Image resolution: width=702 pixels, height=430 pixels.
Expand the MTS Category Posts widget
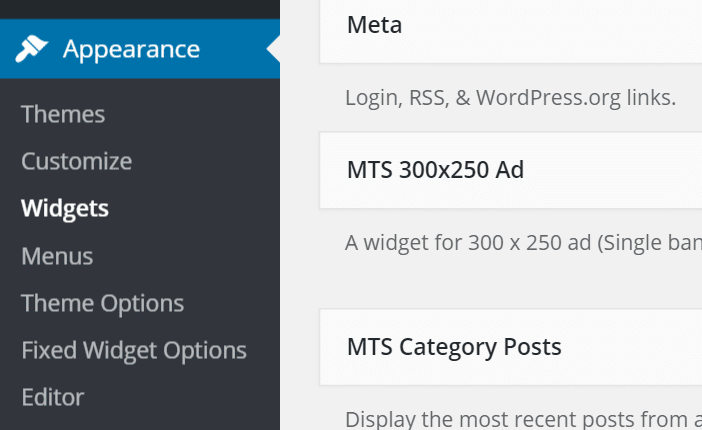point(511,347)
